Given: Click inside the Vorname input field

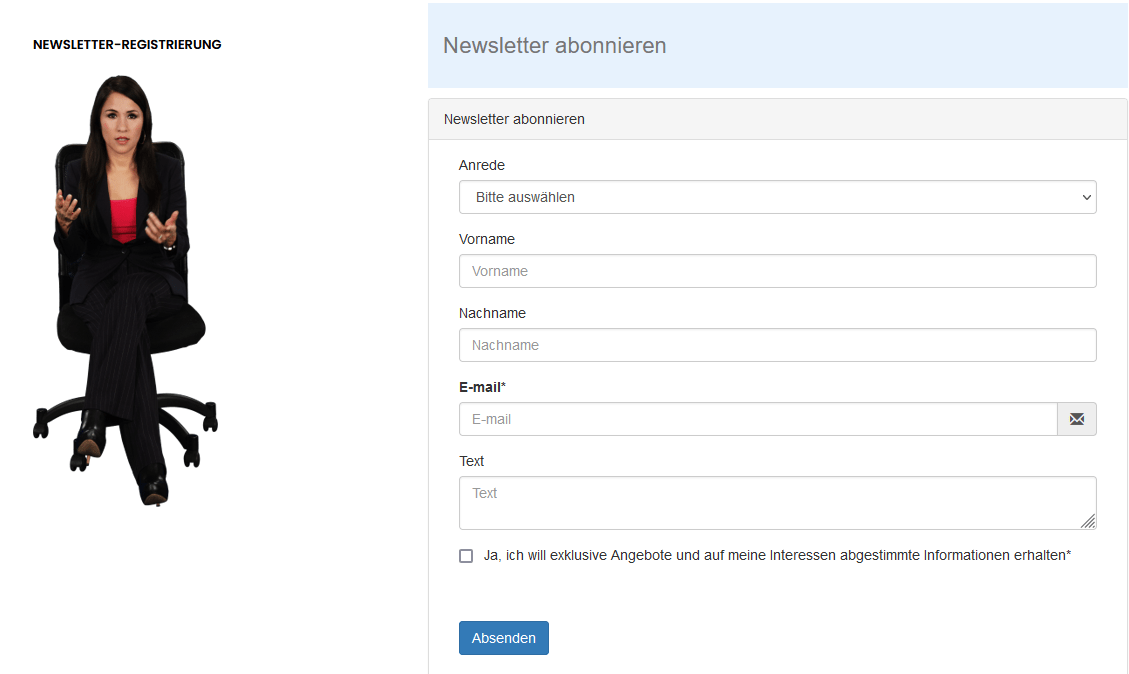Looking at the screenshot, I should [x=777, y=271].
